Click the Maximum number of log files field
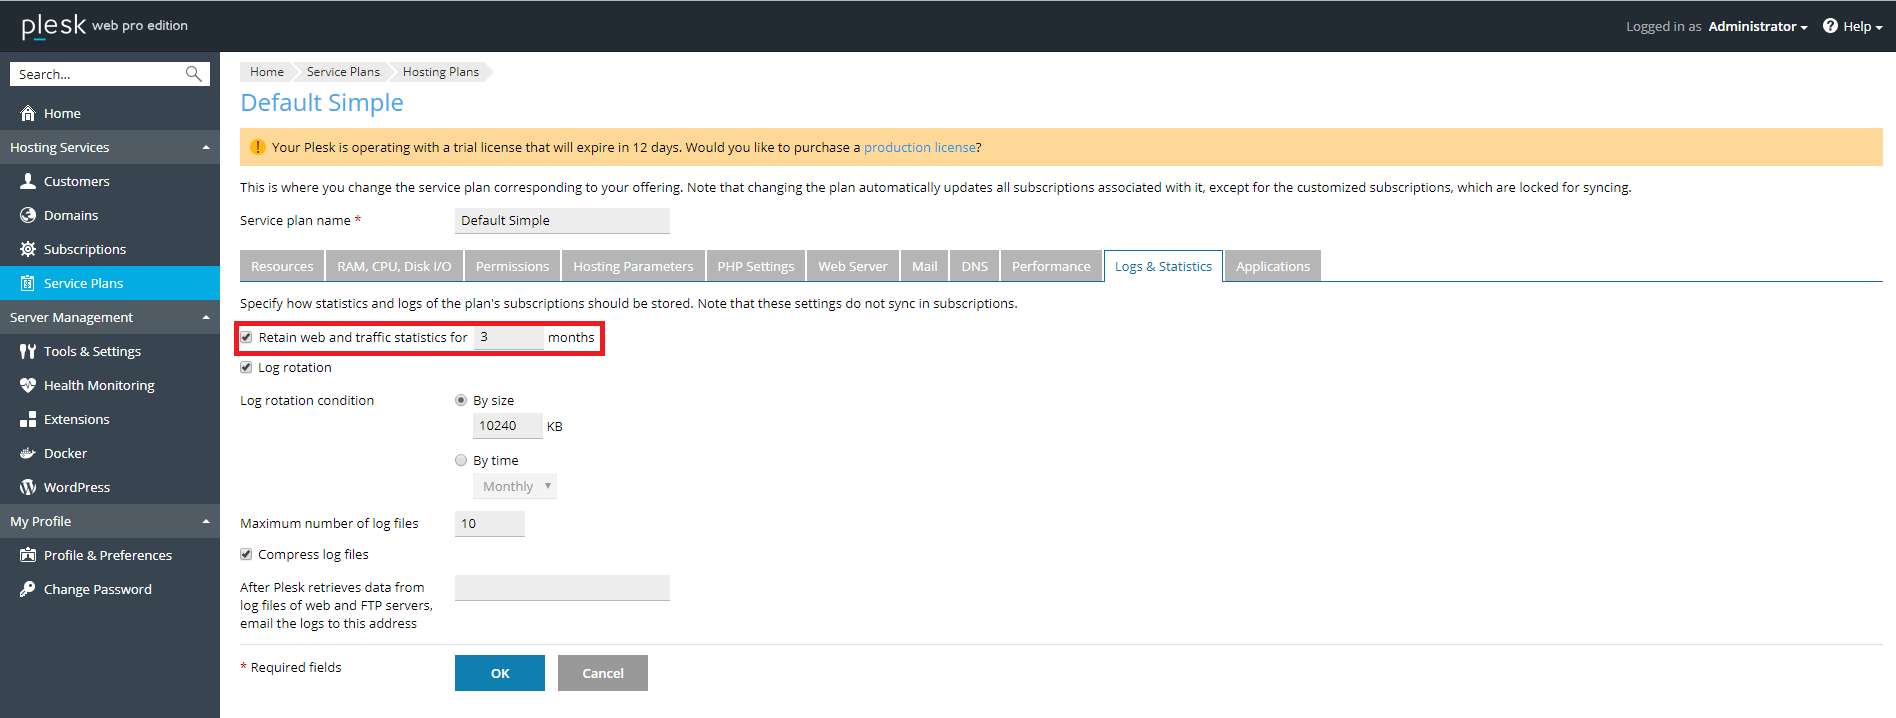The height and width of the screenshot is (718, 1896). (489, 524)
